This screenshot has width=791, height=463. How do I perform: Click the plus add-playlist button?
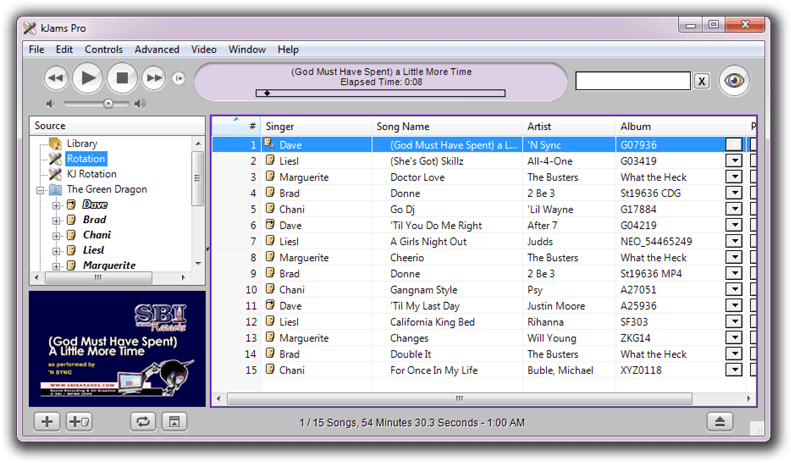coord(46,421)
